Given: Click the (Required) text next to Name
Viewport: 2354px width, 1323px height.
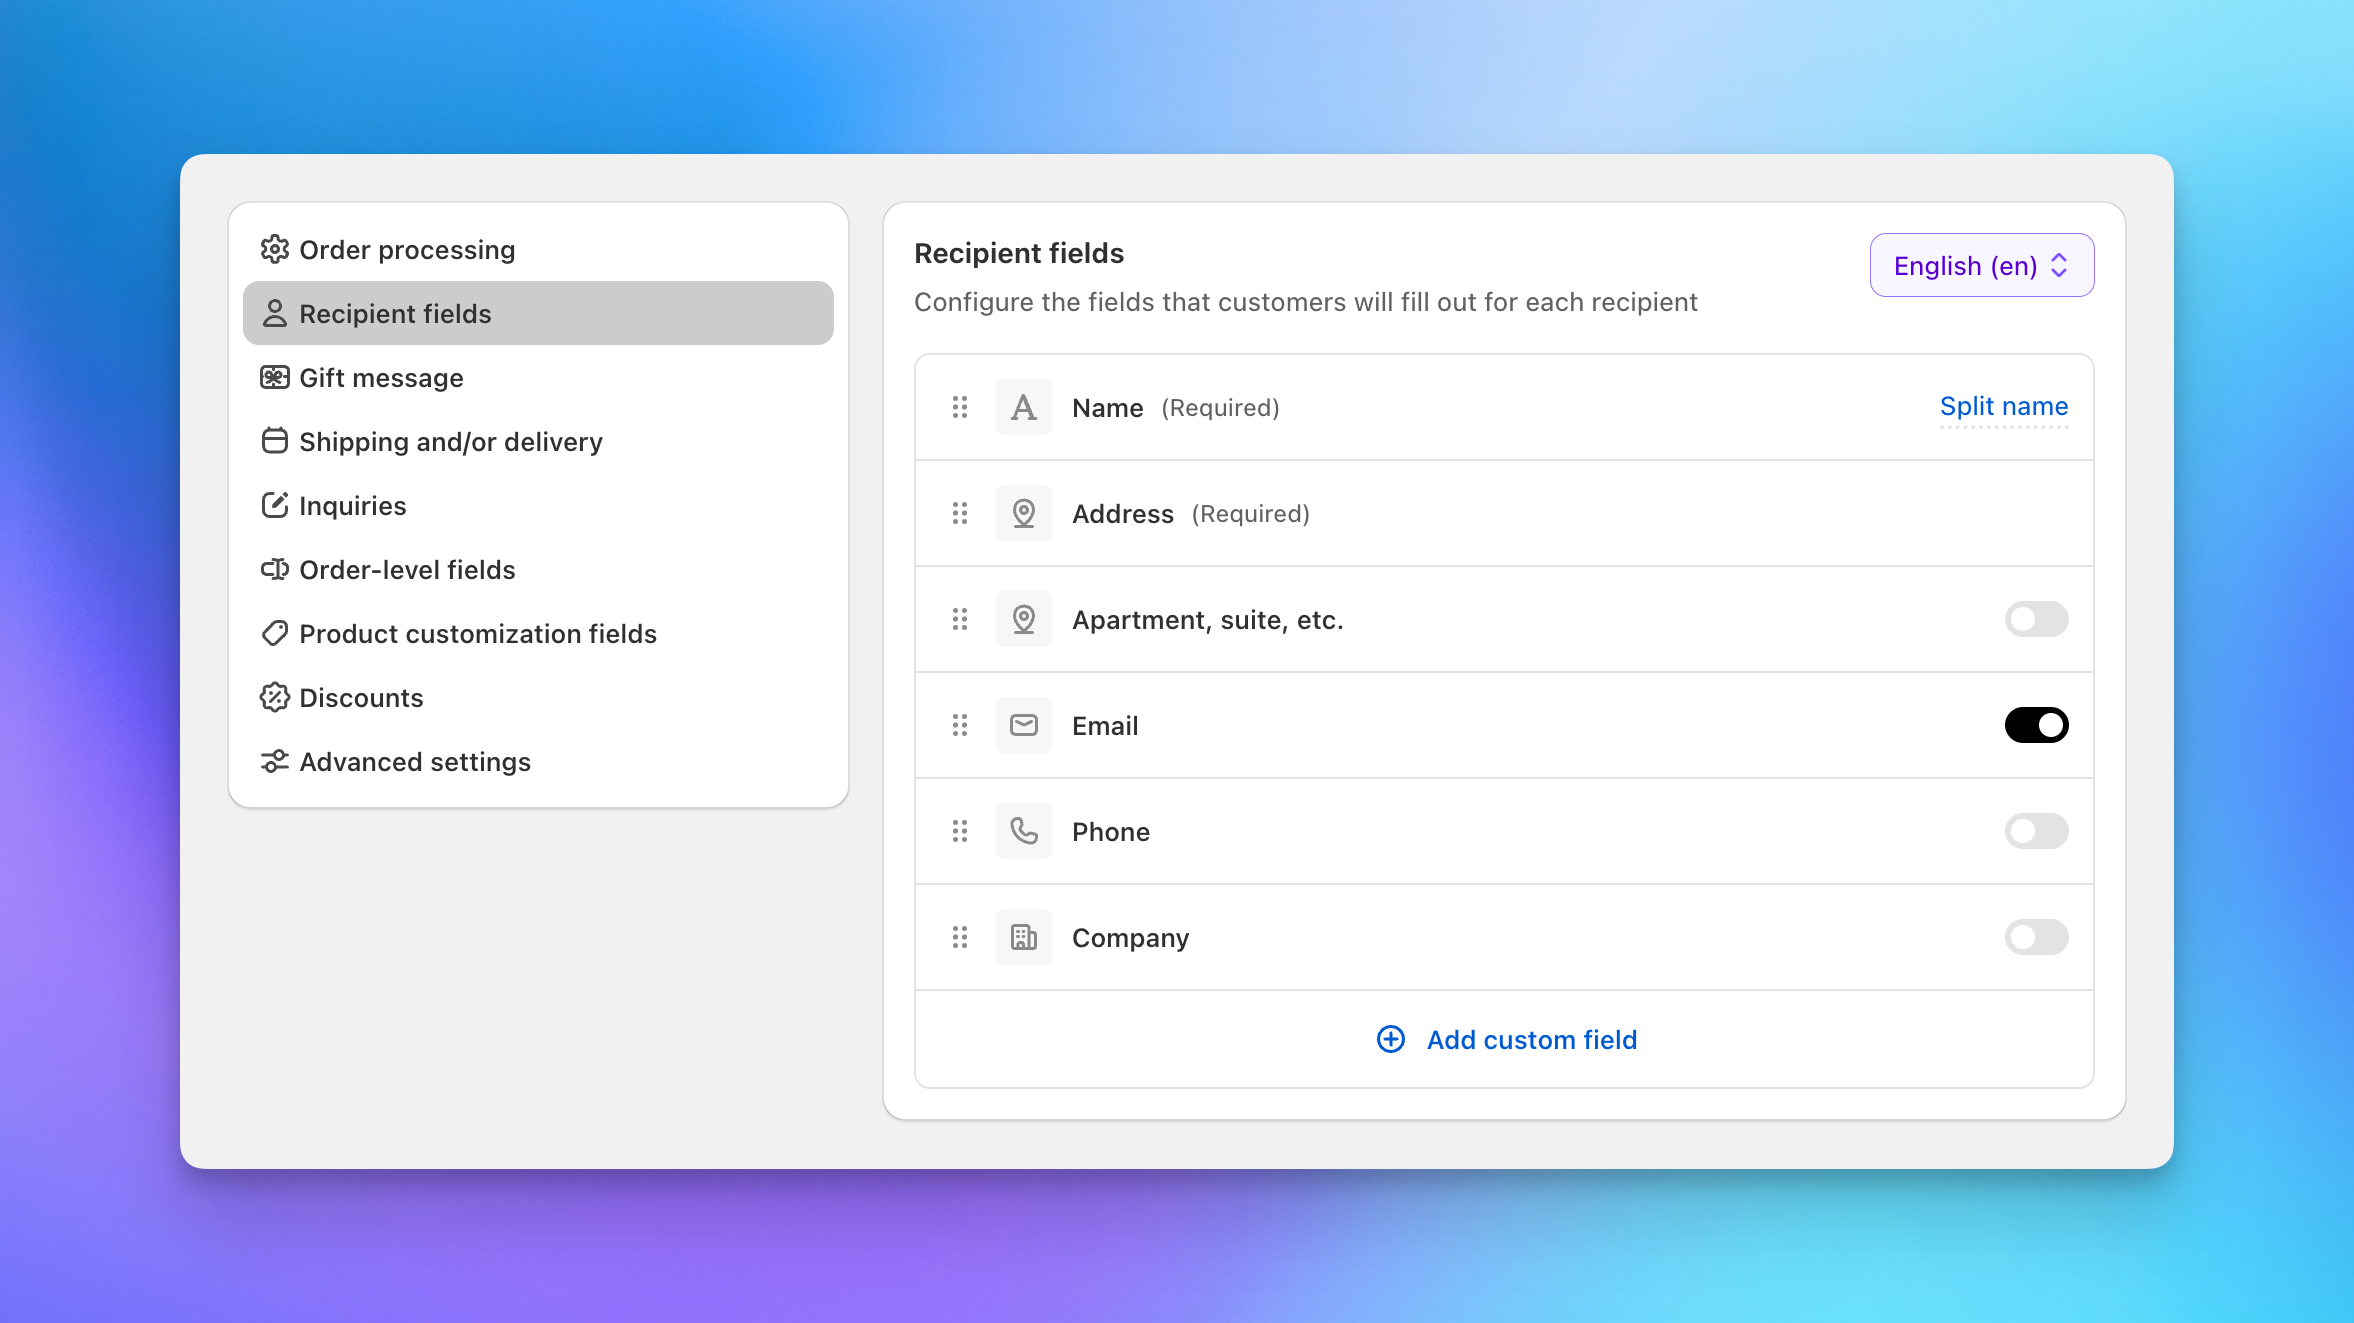Looking at the screenshot, I should (x=1220, y=408).
